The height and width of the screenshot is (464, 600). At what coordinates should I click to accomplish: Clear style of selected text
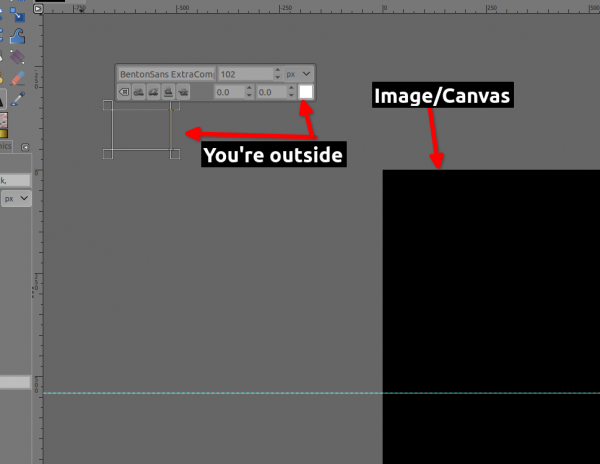click(124, 92)
